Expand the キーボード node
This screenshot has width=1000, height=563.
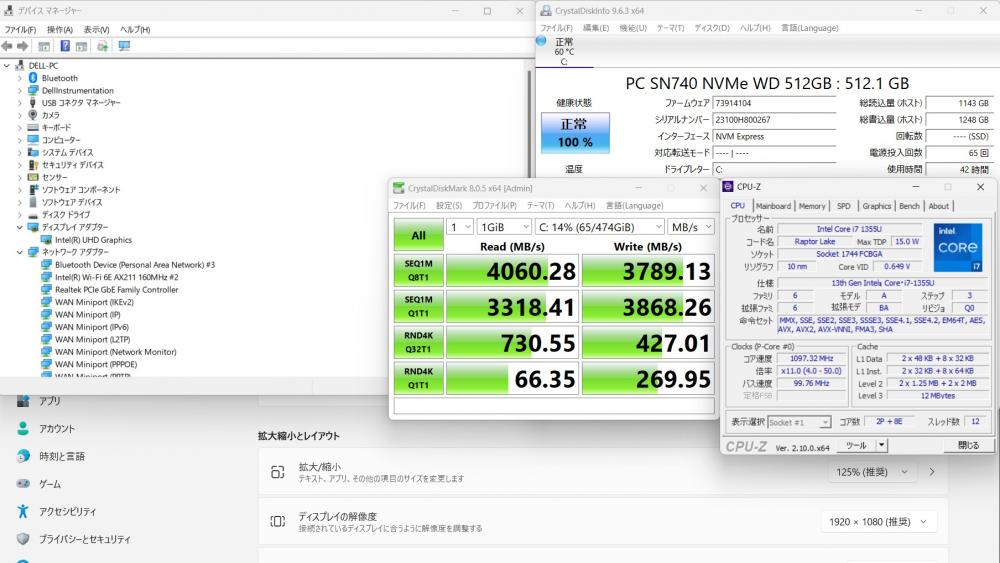(x=20, y=128)
